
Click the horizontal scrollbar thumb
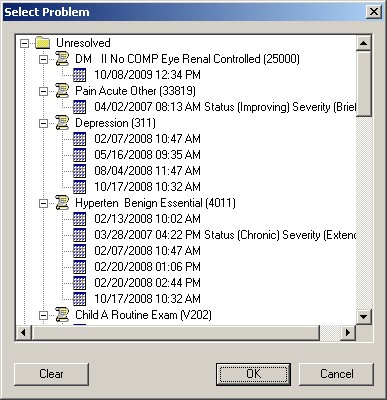tap(176, 332)
